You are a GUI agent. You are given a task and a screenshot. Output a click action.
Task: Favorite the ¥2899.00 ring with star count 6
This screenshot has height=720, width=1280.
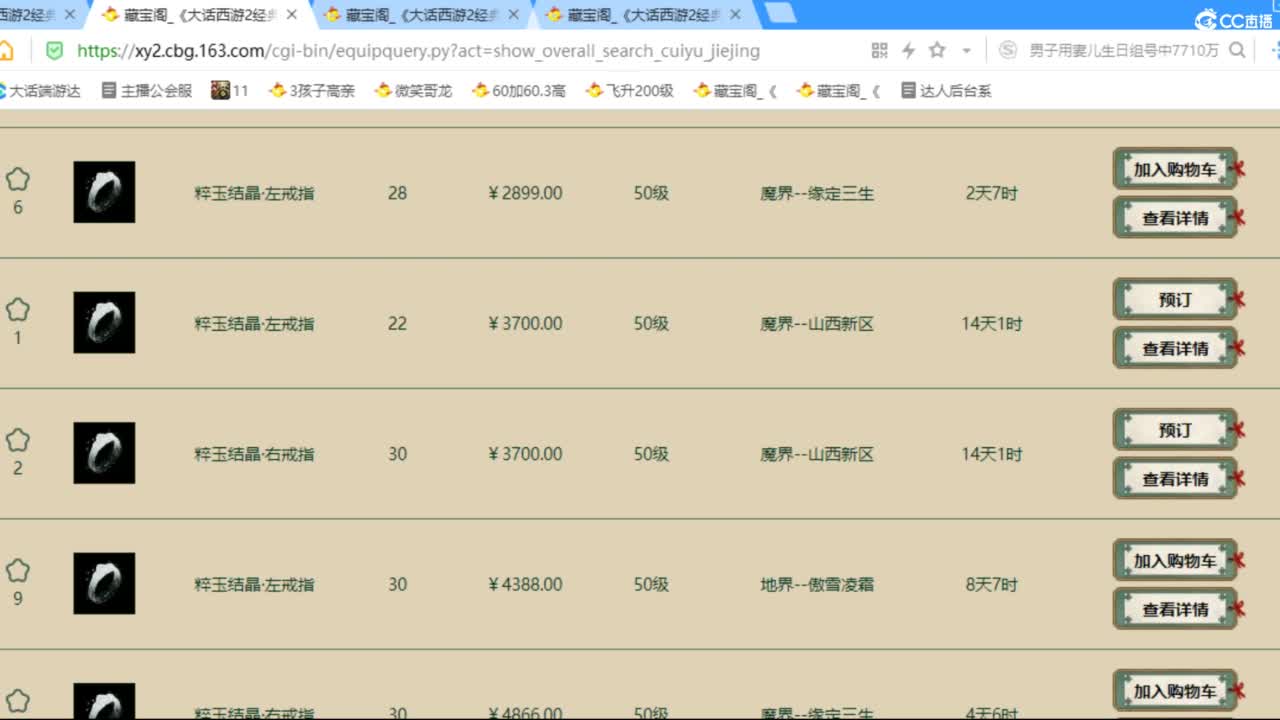point(17,180)
